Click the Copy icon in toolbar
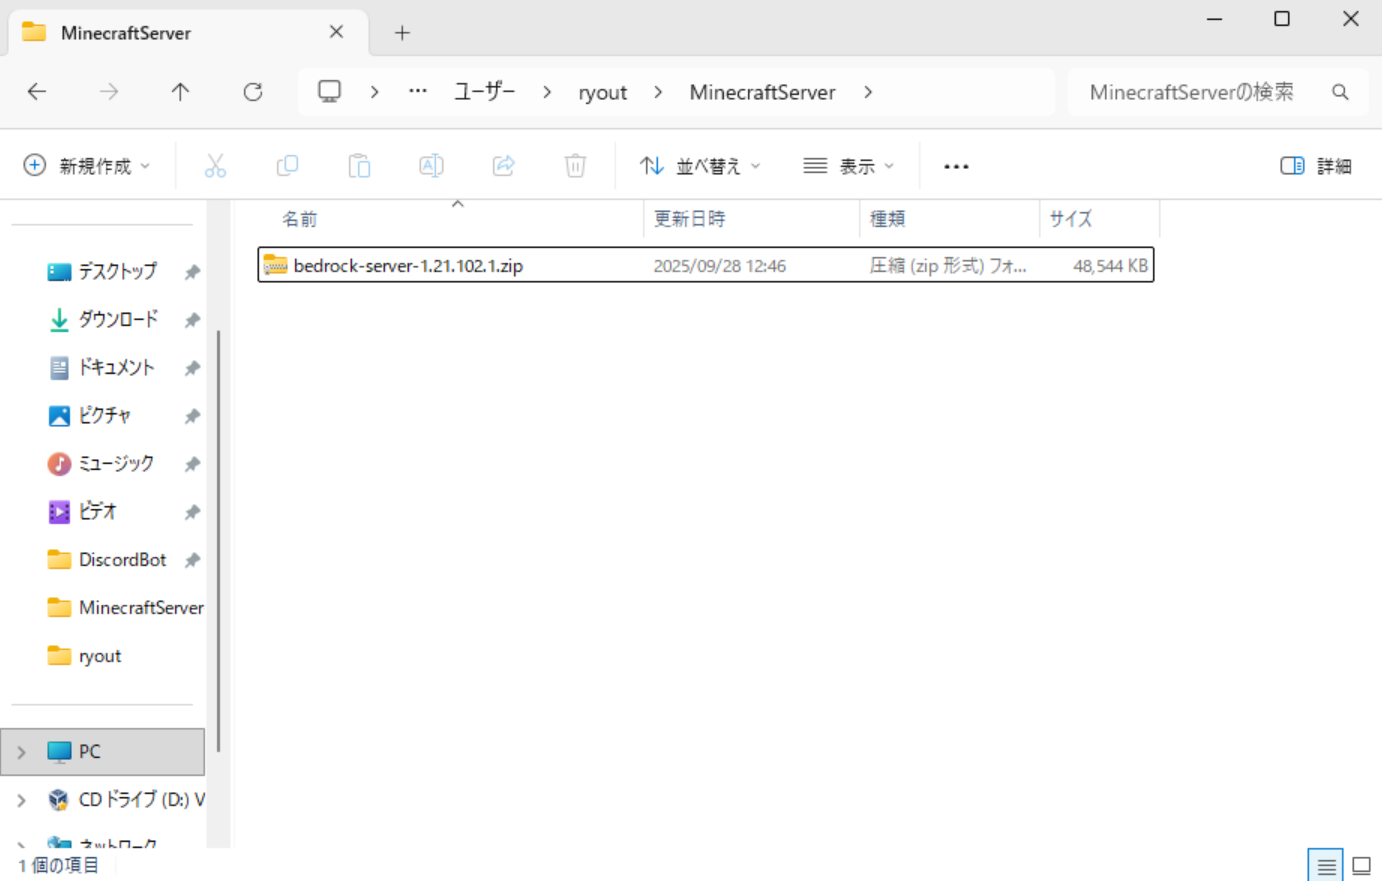 click(x=287, y=166)
